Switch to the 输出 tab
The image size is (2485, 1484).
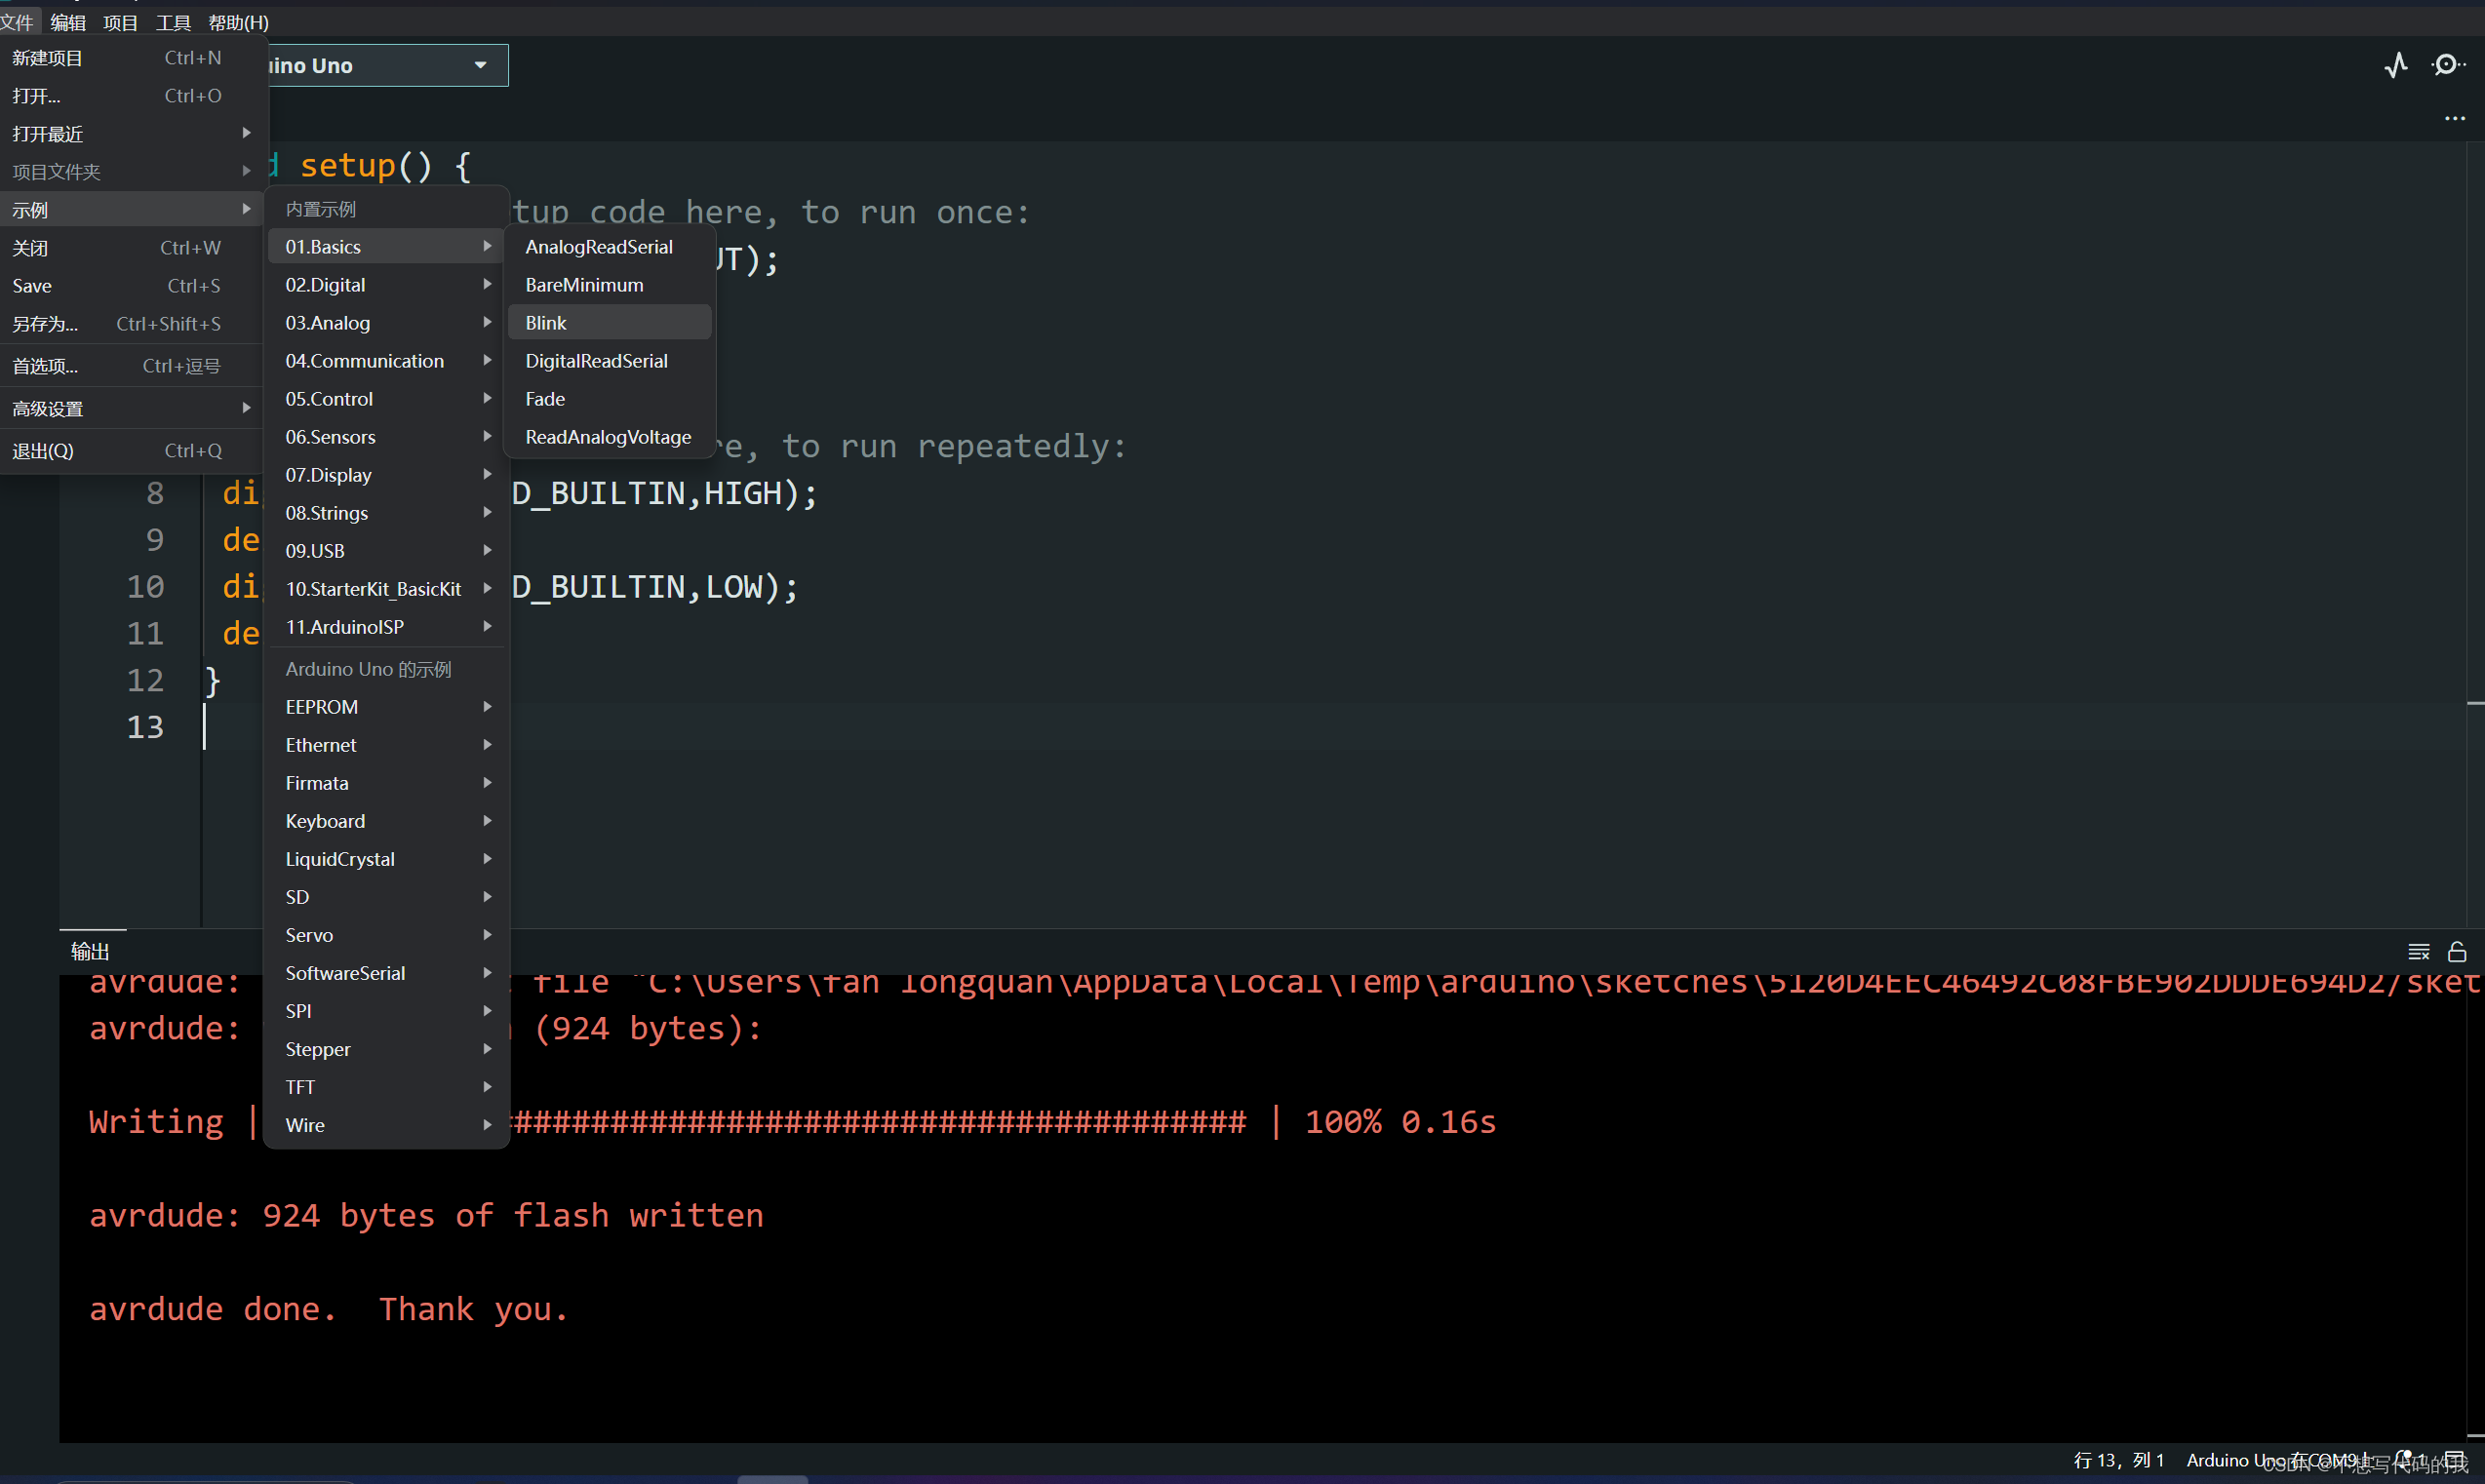(91, 951)
